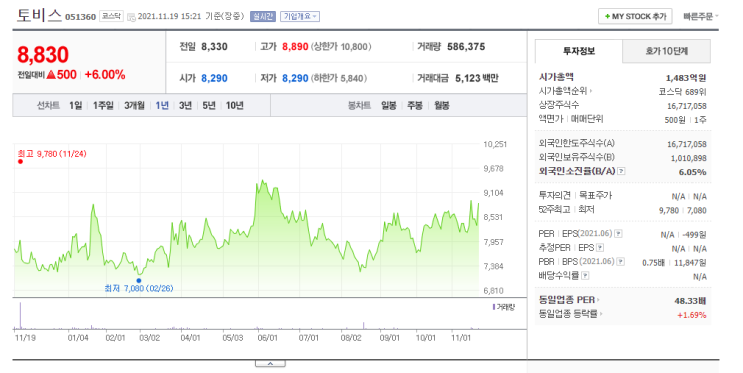Click the 시가총액 value 1,483억원

[686, 78]
